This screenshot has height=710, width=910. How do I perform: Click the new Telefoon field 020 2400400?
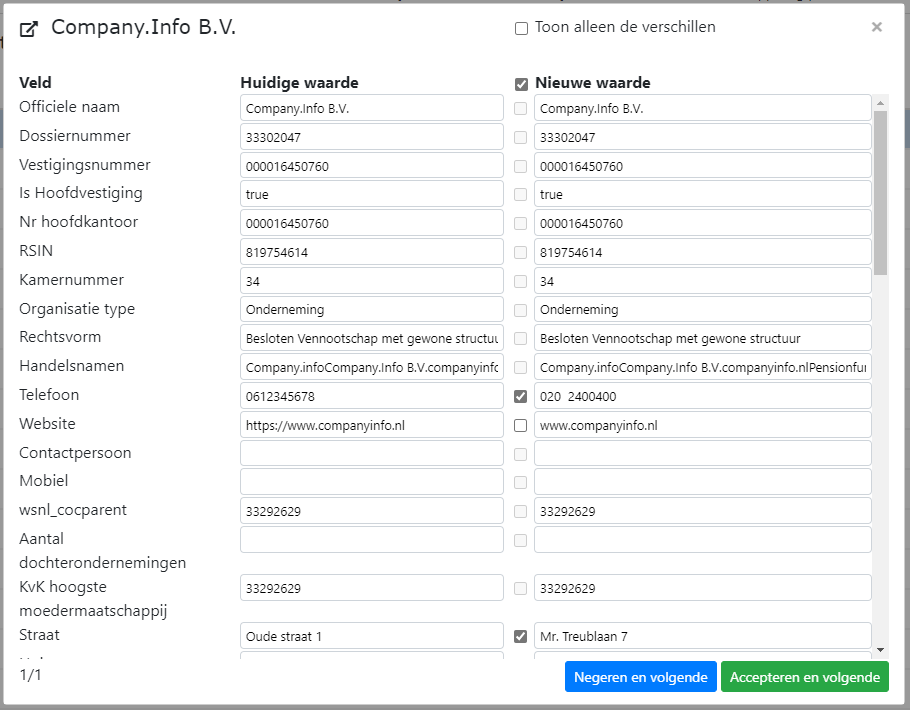click(702, 396)
